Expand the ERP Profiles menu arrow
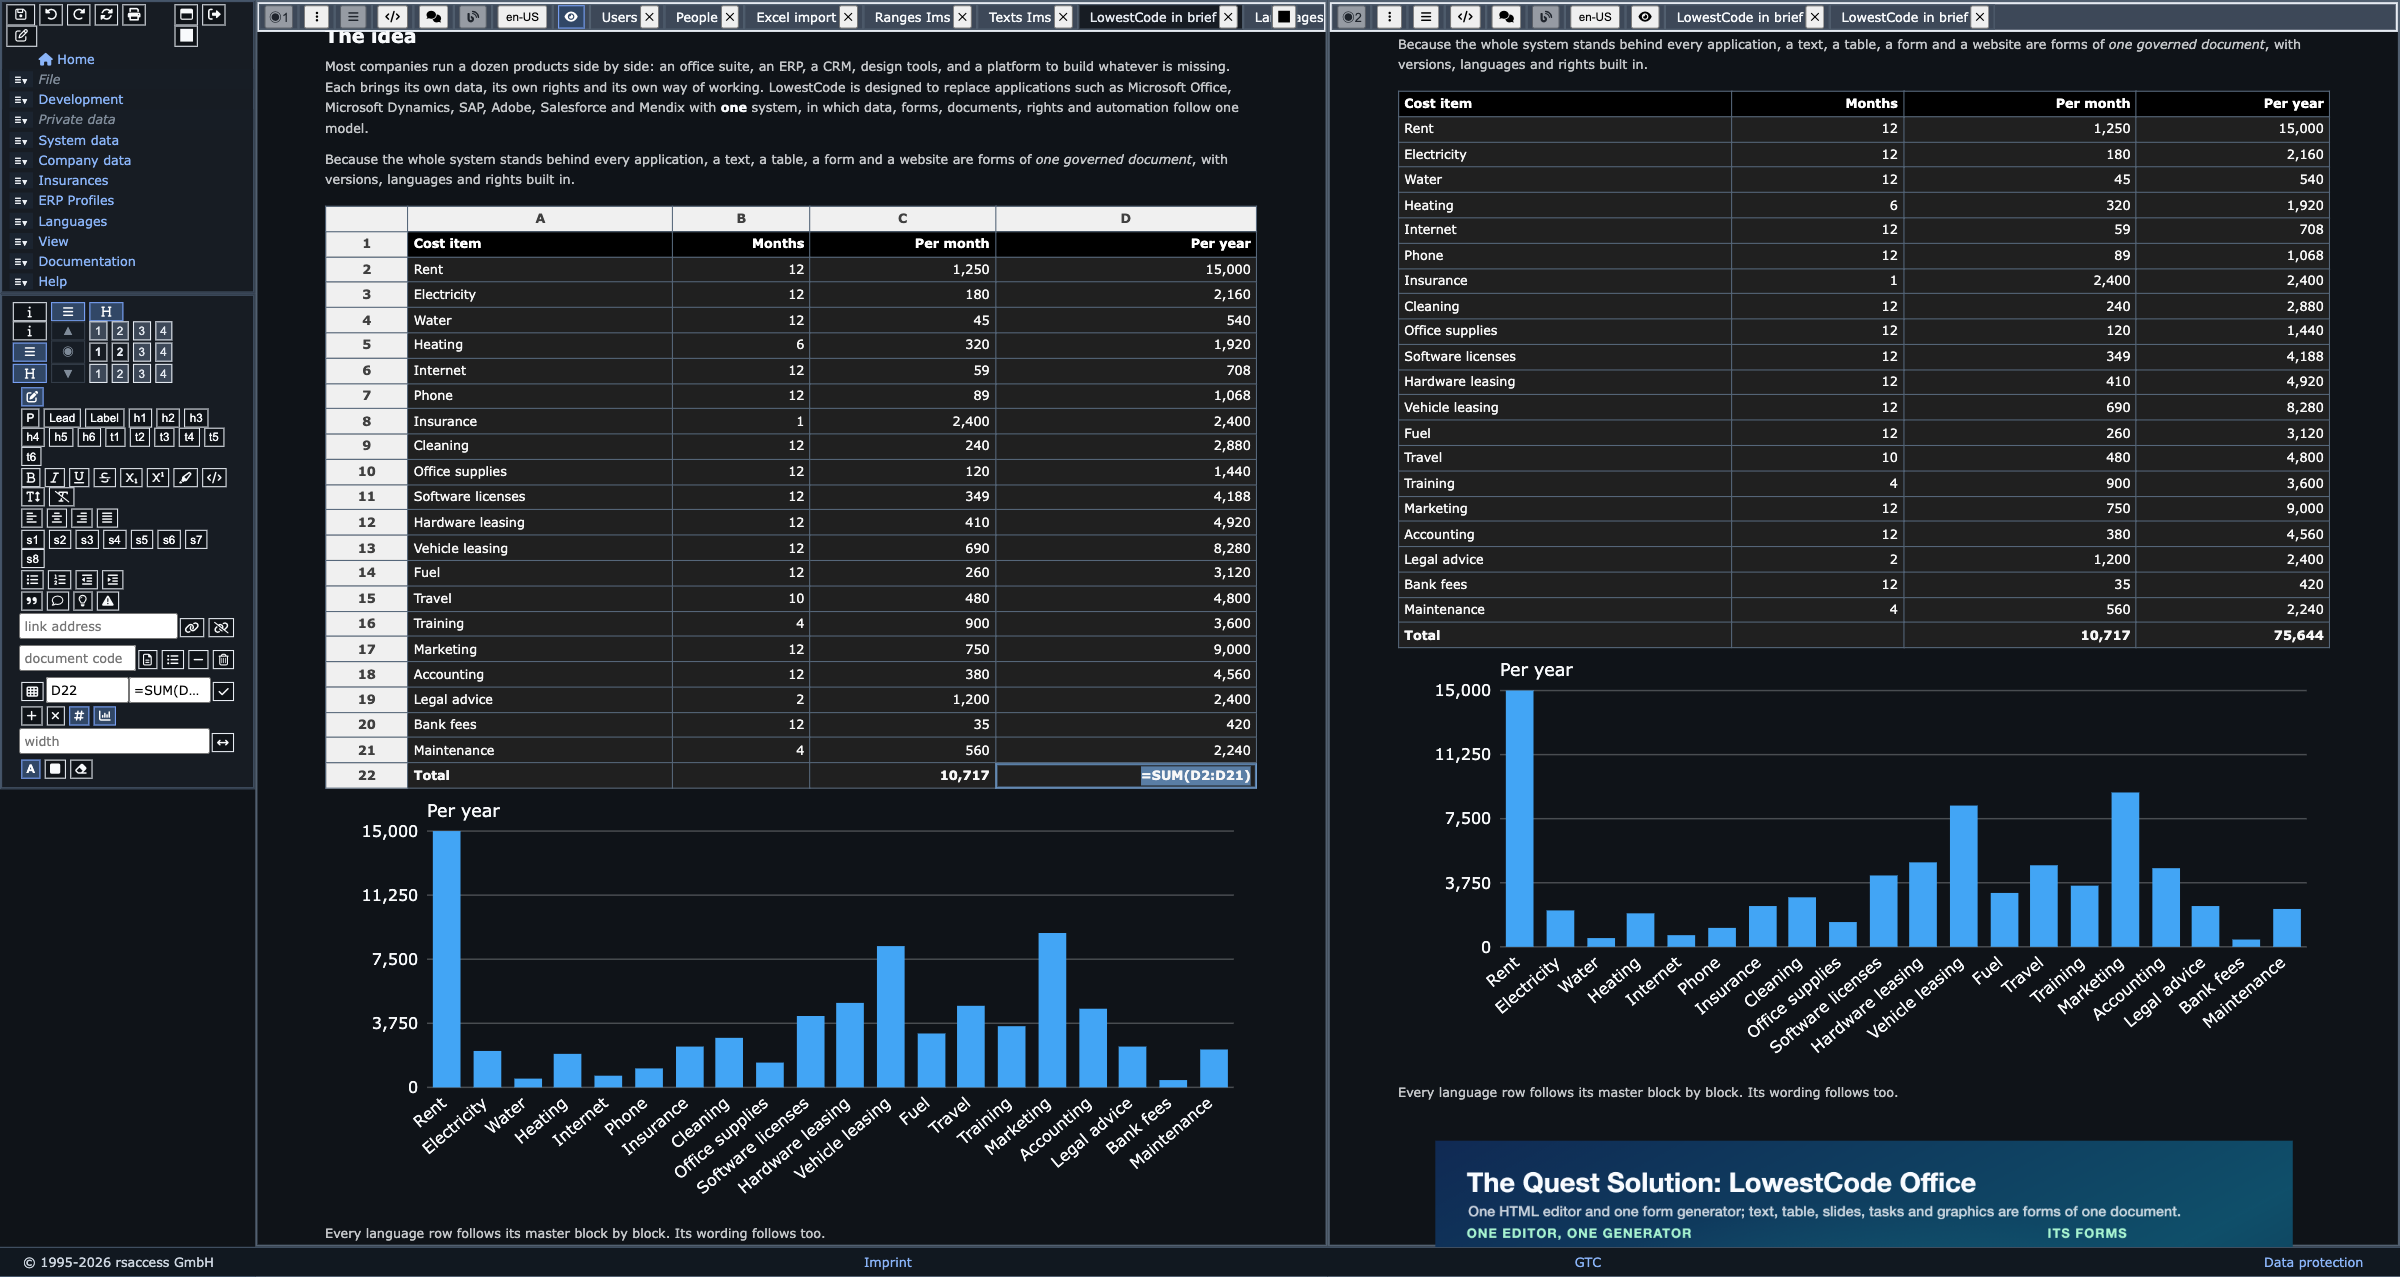Image resolution: width=2400 pixels, height=1277 pixels. (21, 201)
